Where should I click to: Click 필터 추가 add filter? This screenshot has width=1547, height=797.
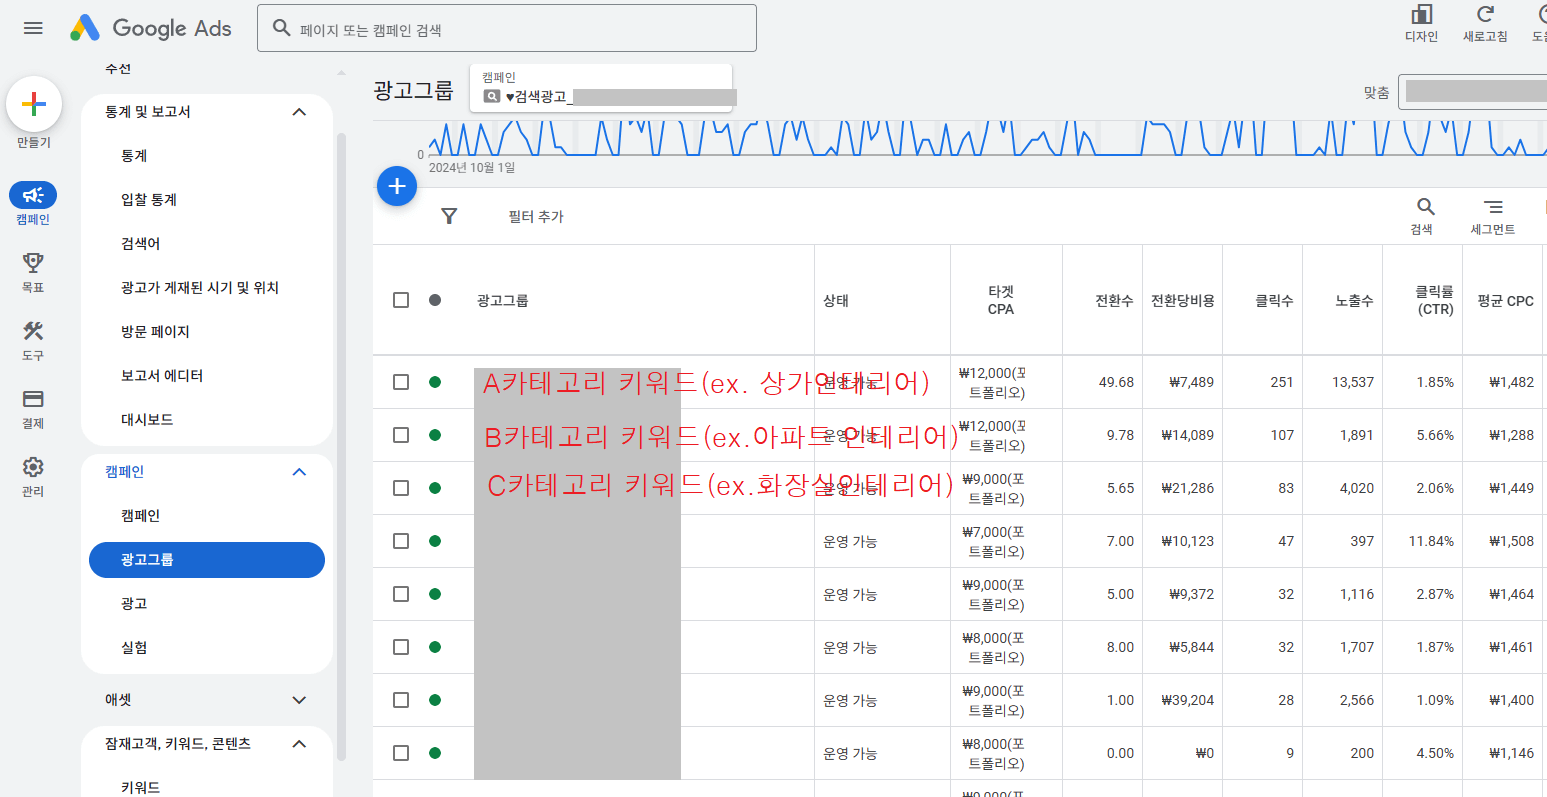click(x=536, y=216)
